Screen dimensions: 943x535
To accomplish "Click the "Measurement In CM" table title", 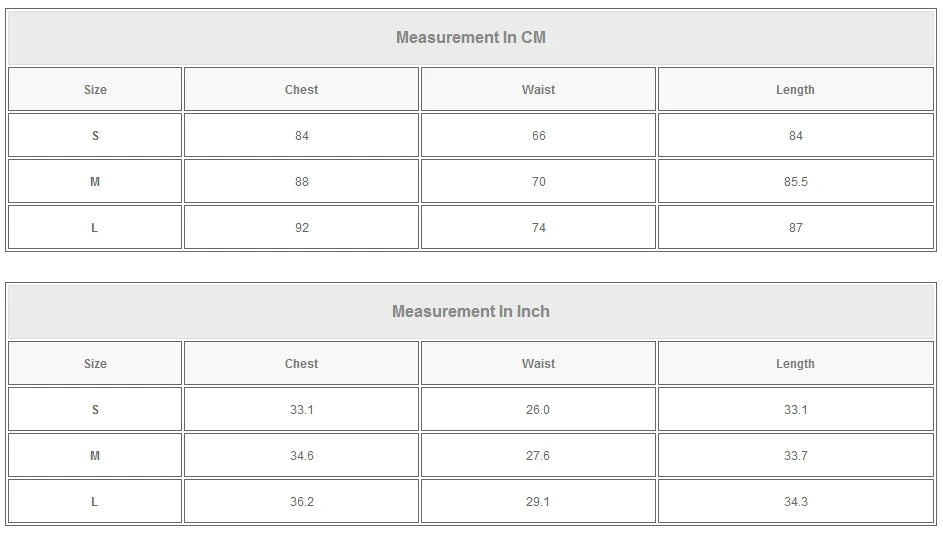I will (x=471, y=38).
